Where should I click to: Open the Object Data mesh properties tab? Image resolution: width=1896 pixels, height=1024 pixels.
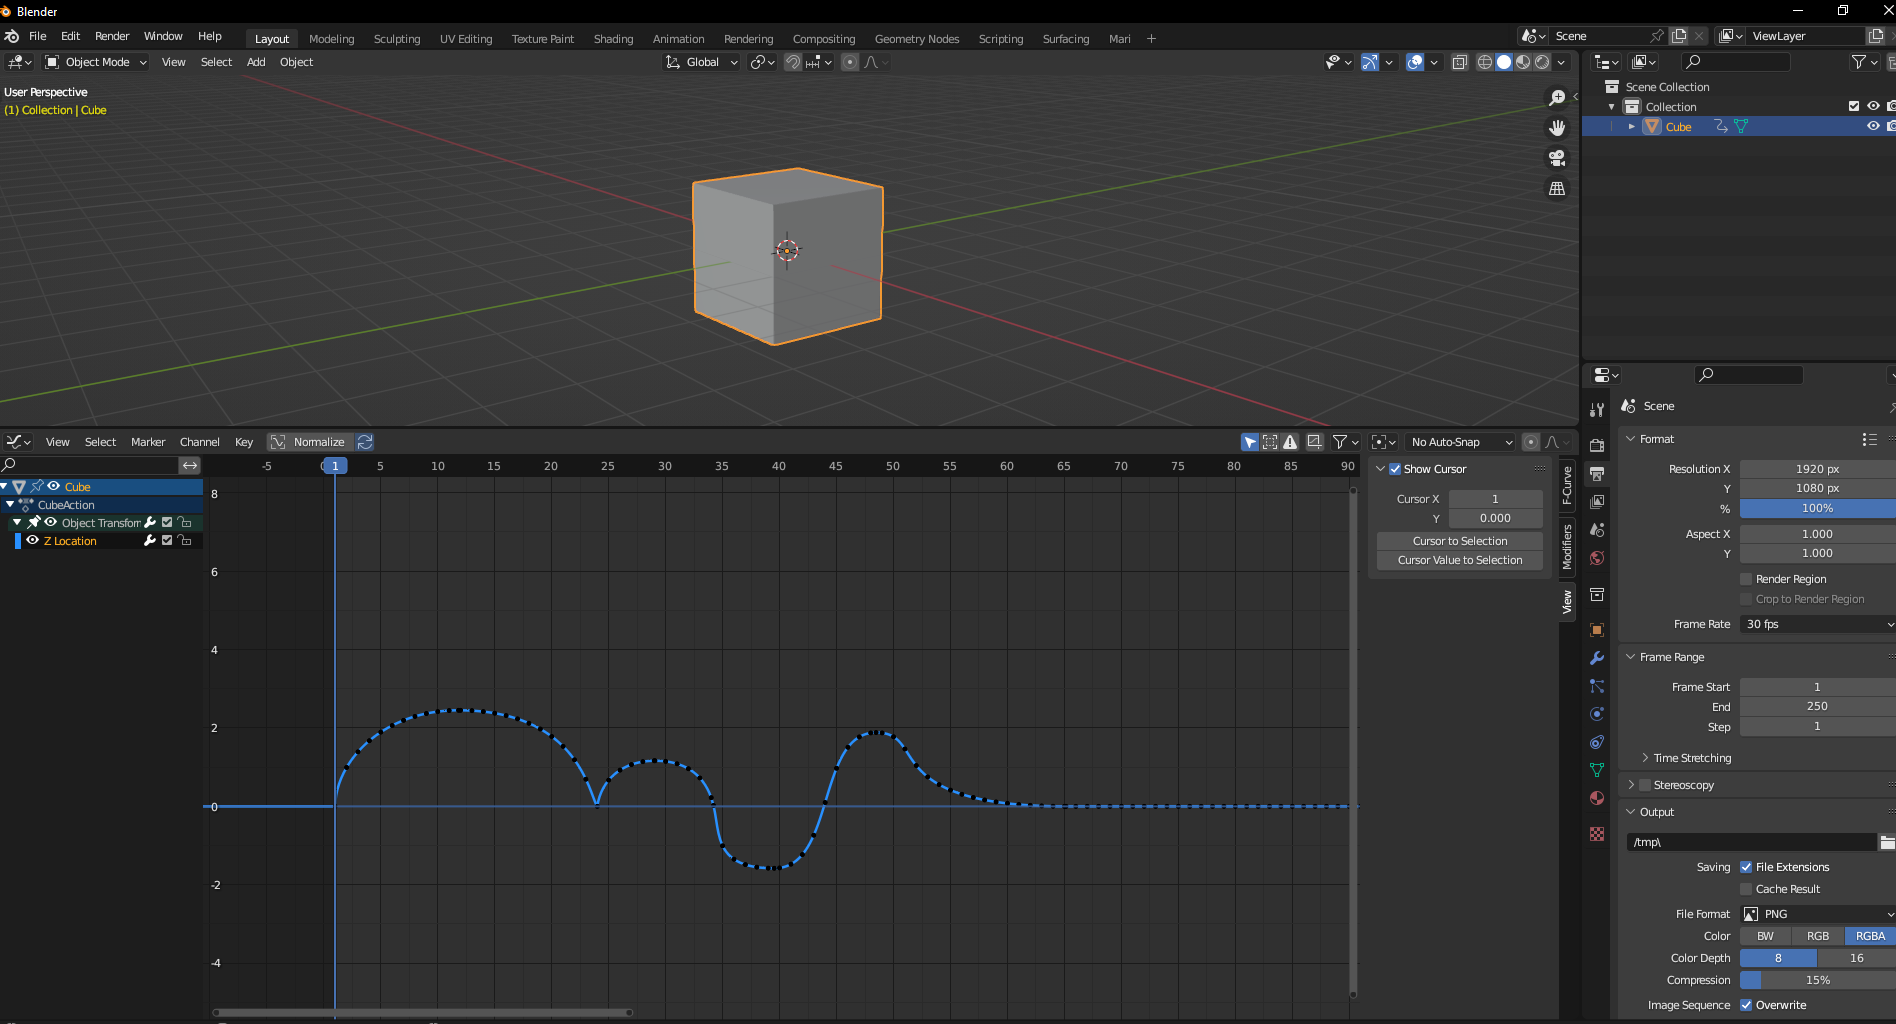coord(1597,770)
